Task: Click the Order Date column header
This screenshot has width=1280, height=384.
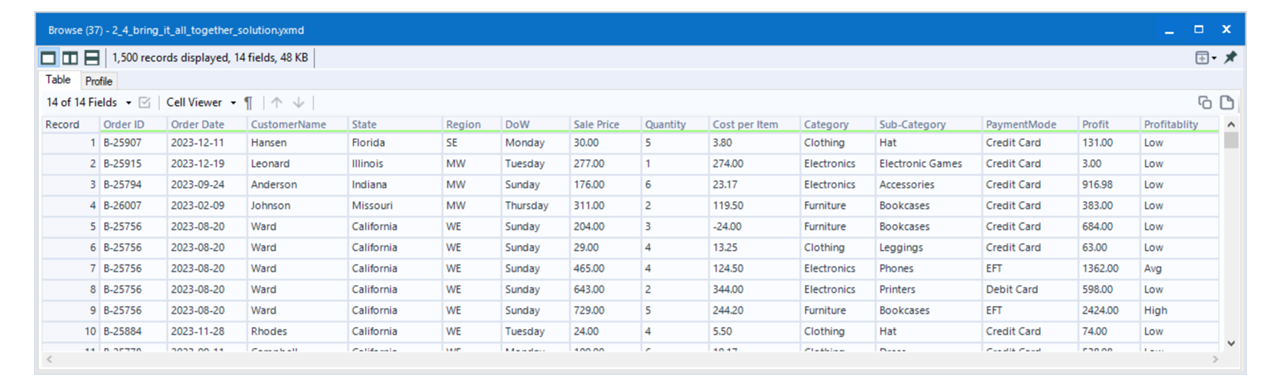Action: (x=206, y=124)
